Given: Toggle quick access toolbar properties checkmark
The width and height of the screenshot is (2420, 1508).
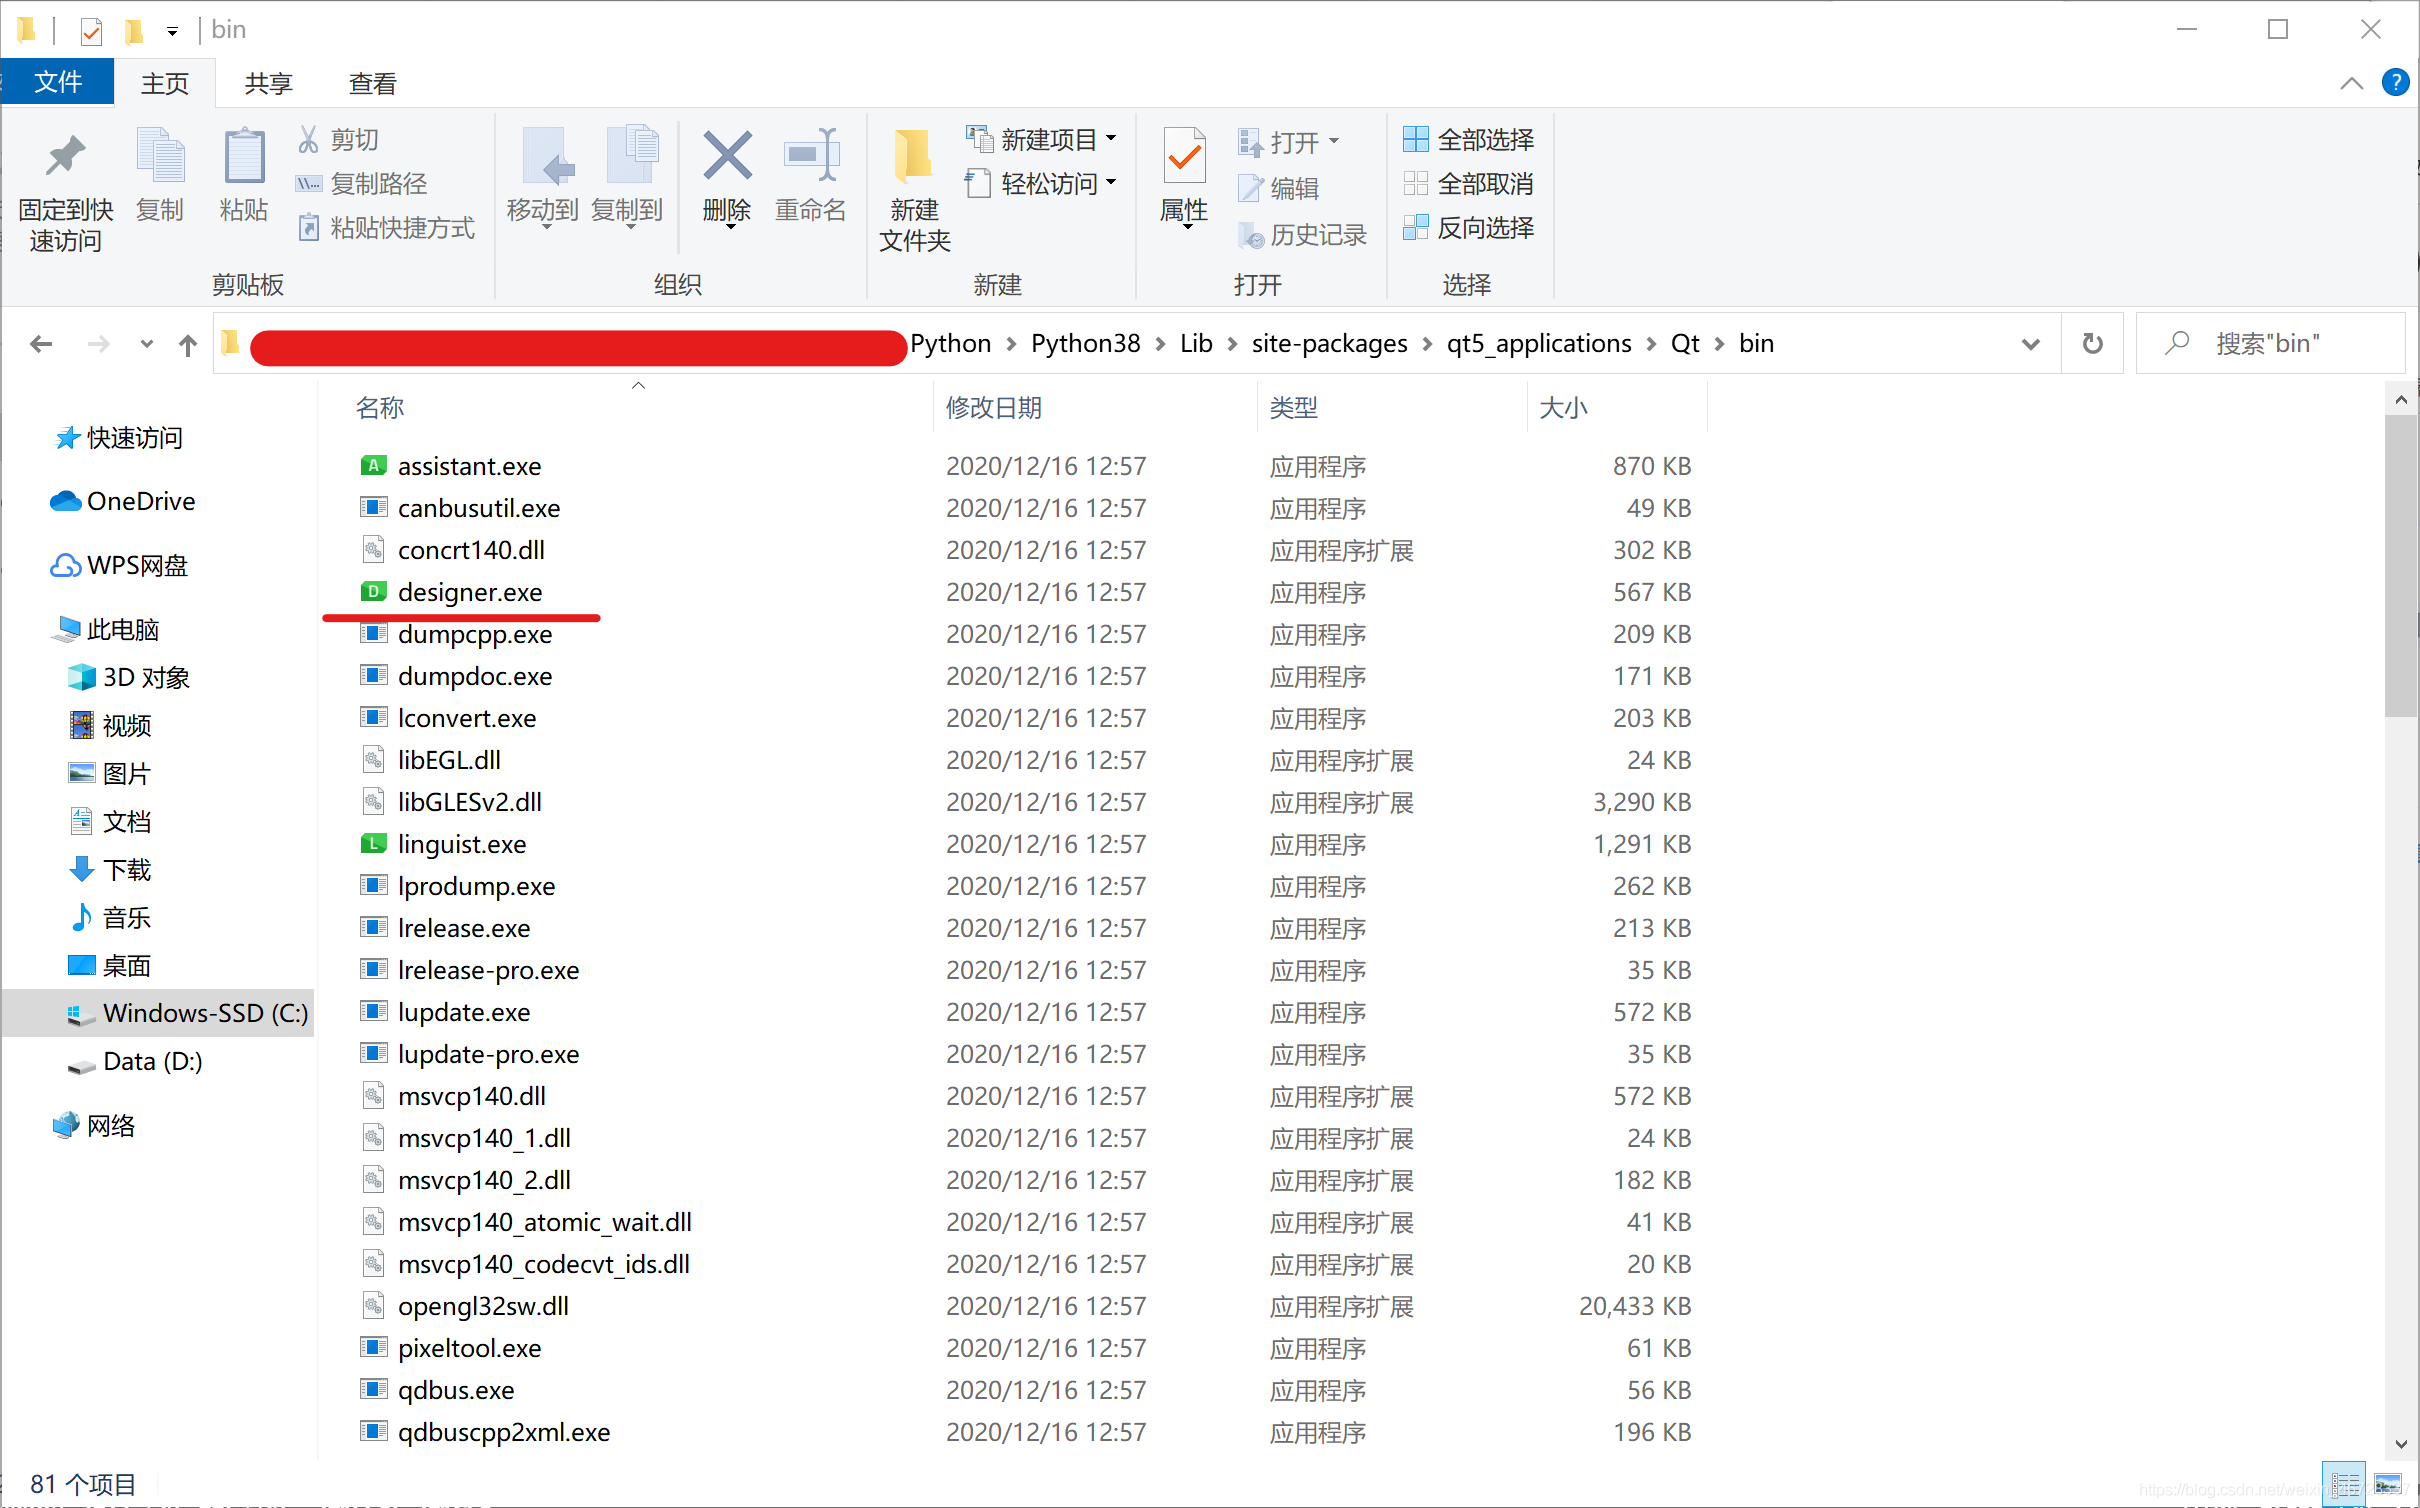Looking at the screenshot, I should 91,31.
